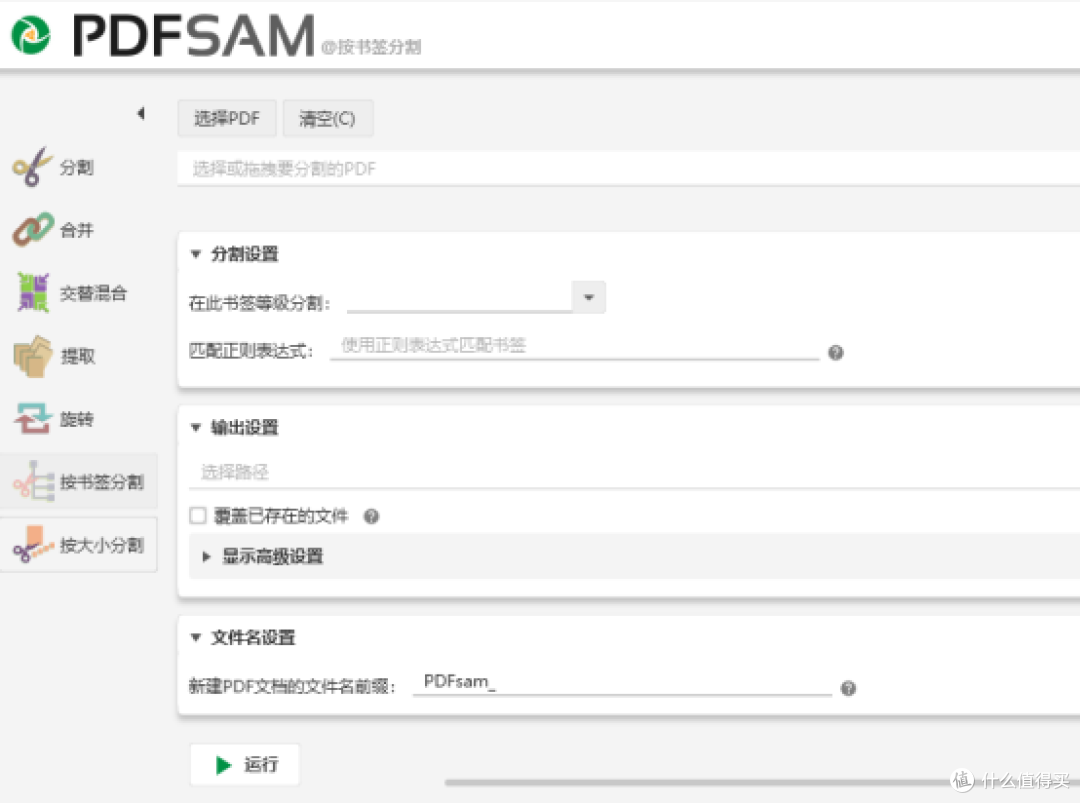Click the PDFsam logo icon
This screenshot has width=1080, height=803.
pos(31,35)
